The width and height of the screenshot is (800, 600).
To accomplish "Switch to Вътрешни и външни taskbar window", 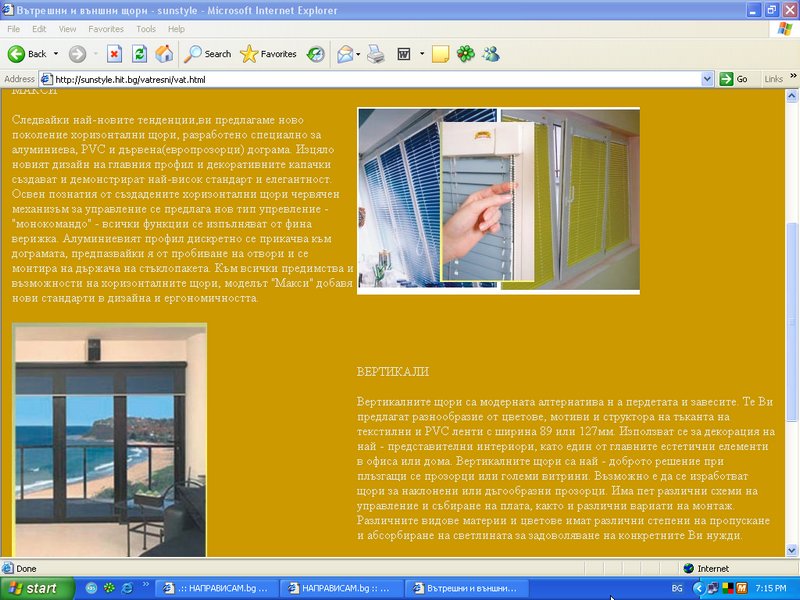I will click(x=466, y=588).
